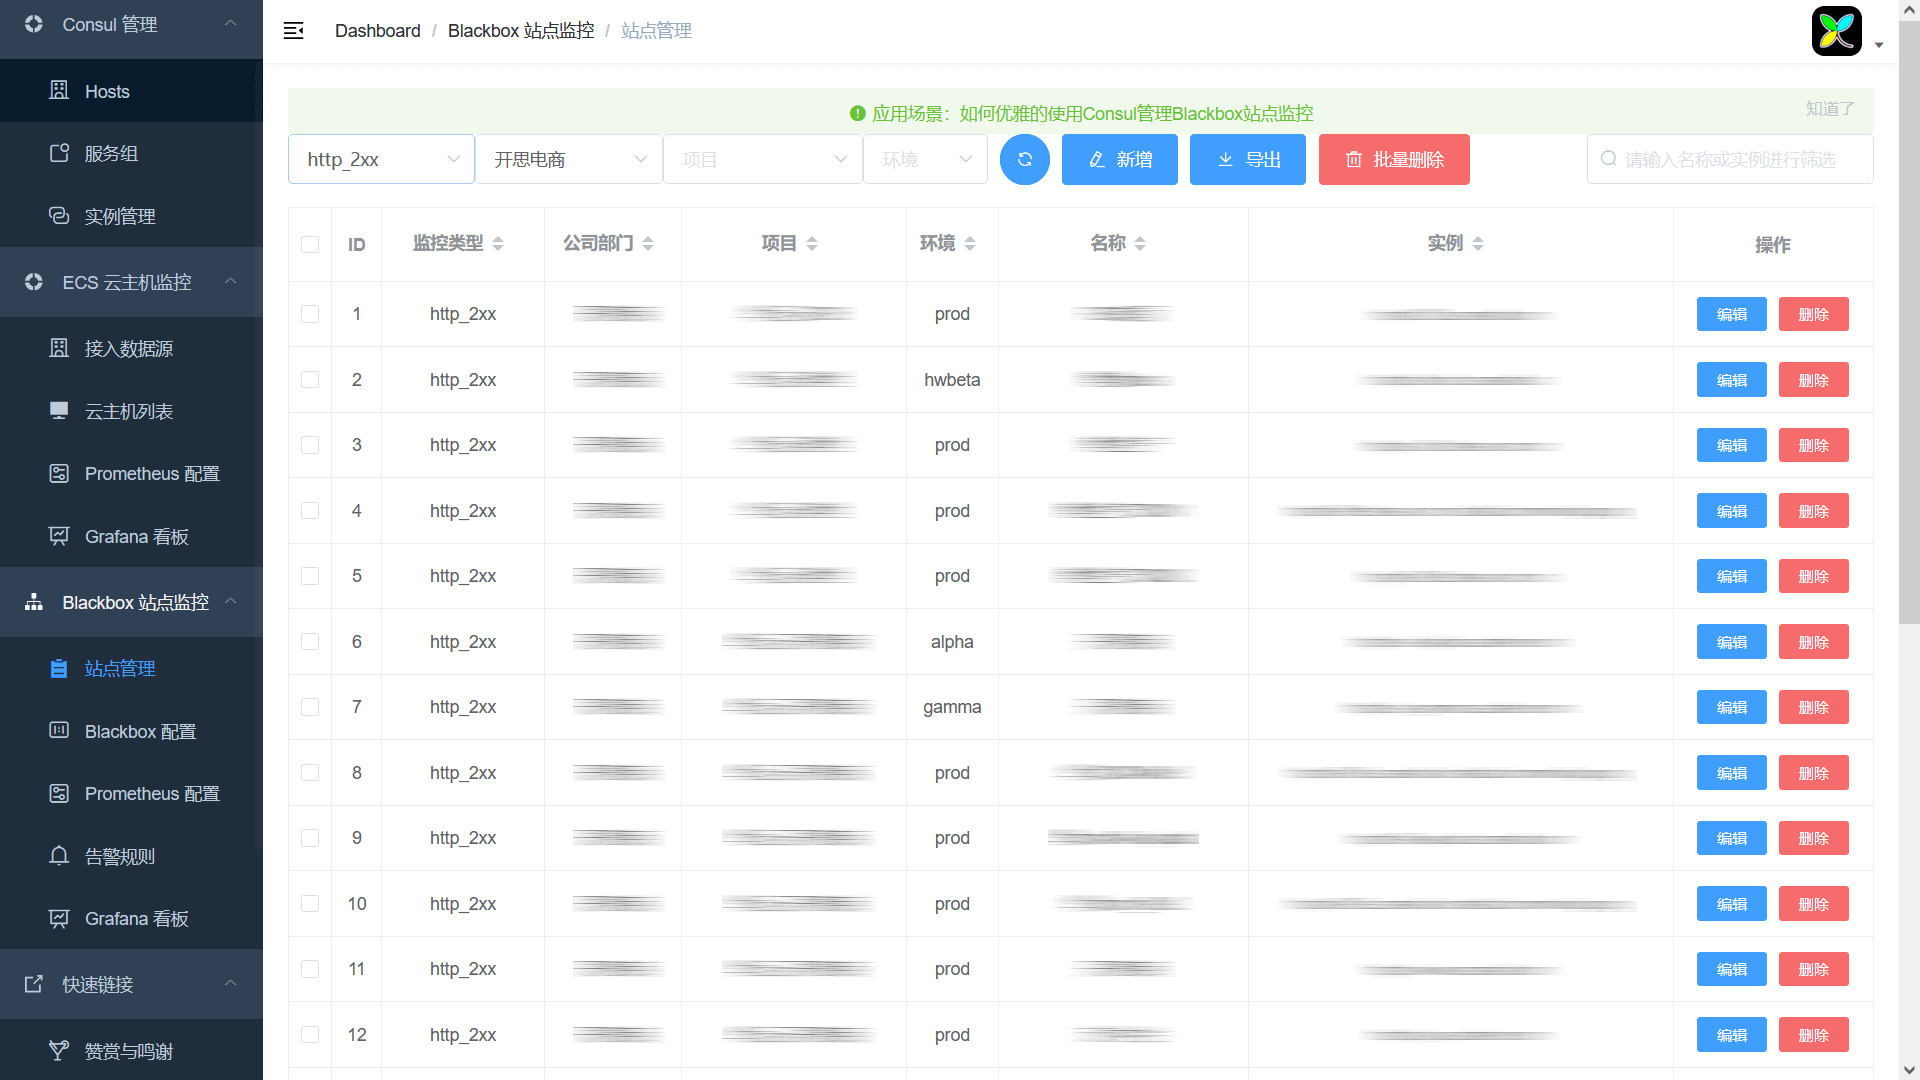The image size is (1920, 1080).
Task: Expand the 环境 filter dropdown
Action: (x=925, y=160)
